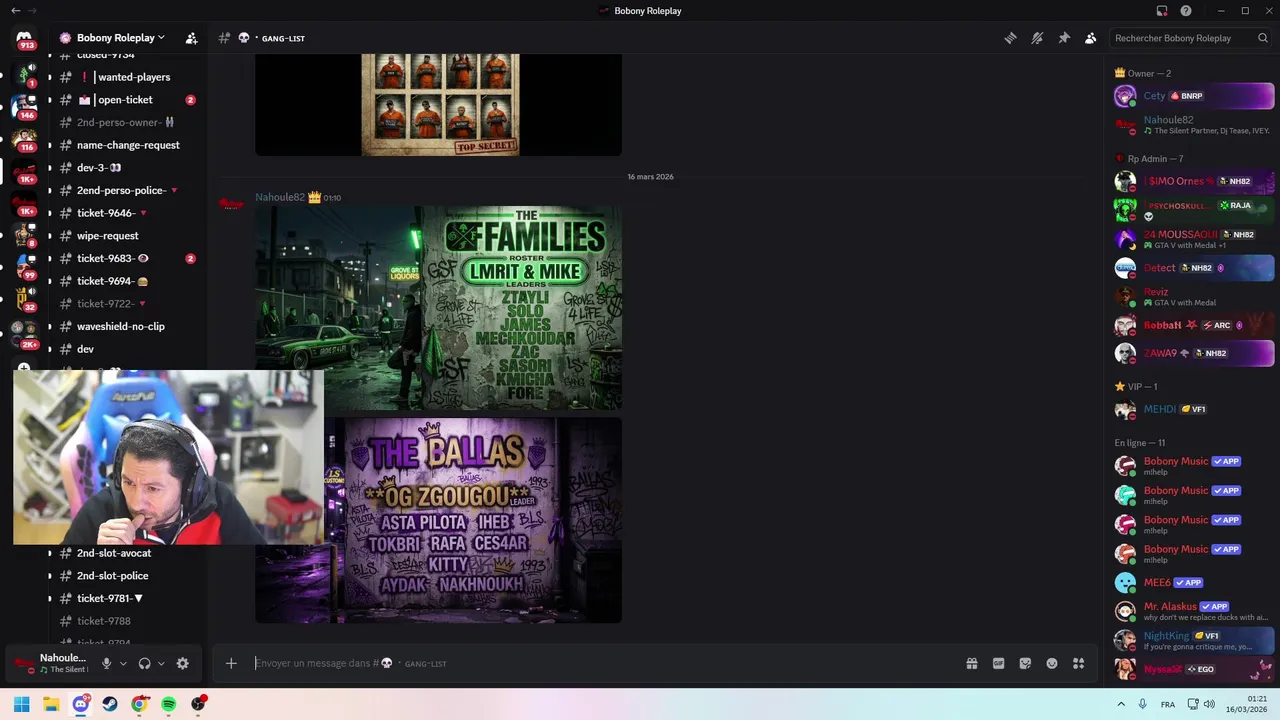The image size is (1280, 720).
Task: Open the Top Secret prisoners image
Action: [438, 105]
